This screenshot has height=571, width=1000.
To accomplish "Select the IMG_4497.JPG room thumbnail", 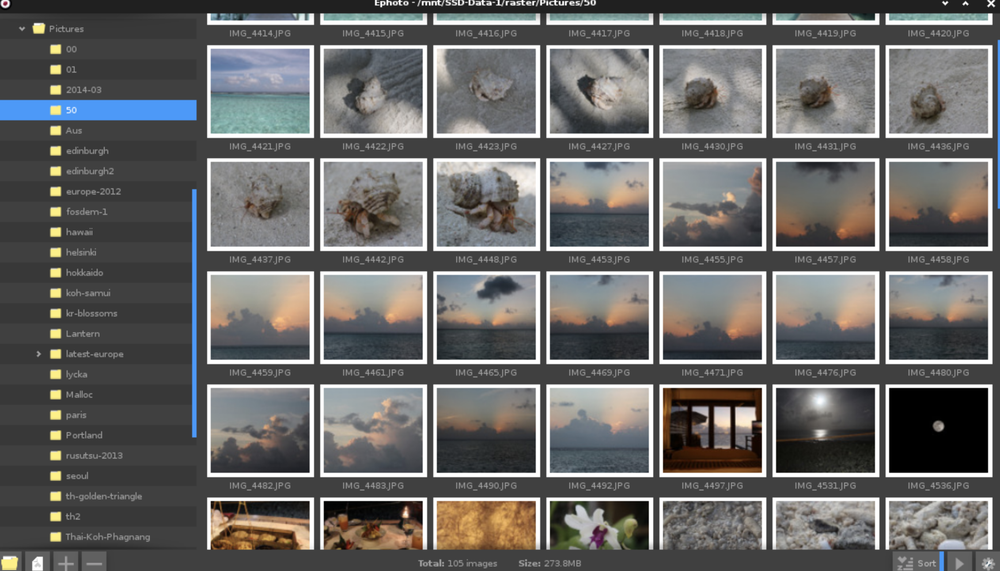I will (712, 430).
